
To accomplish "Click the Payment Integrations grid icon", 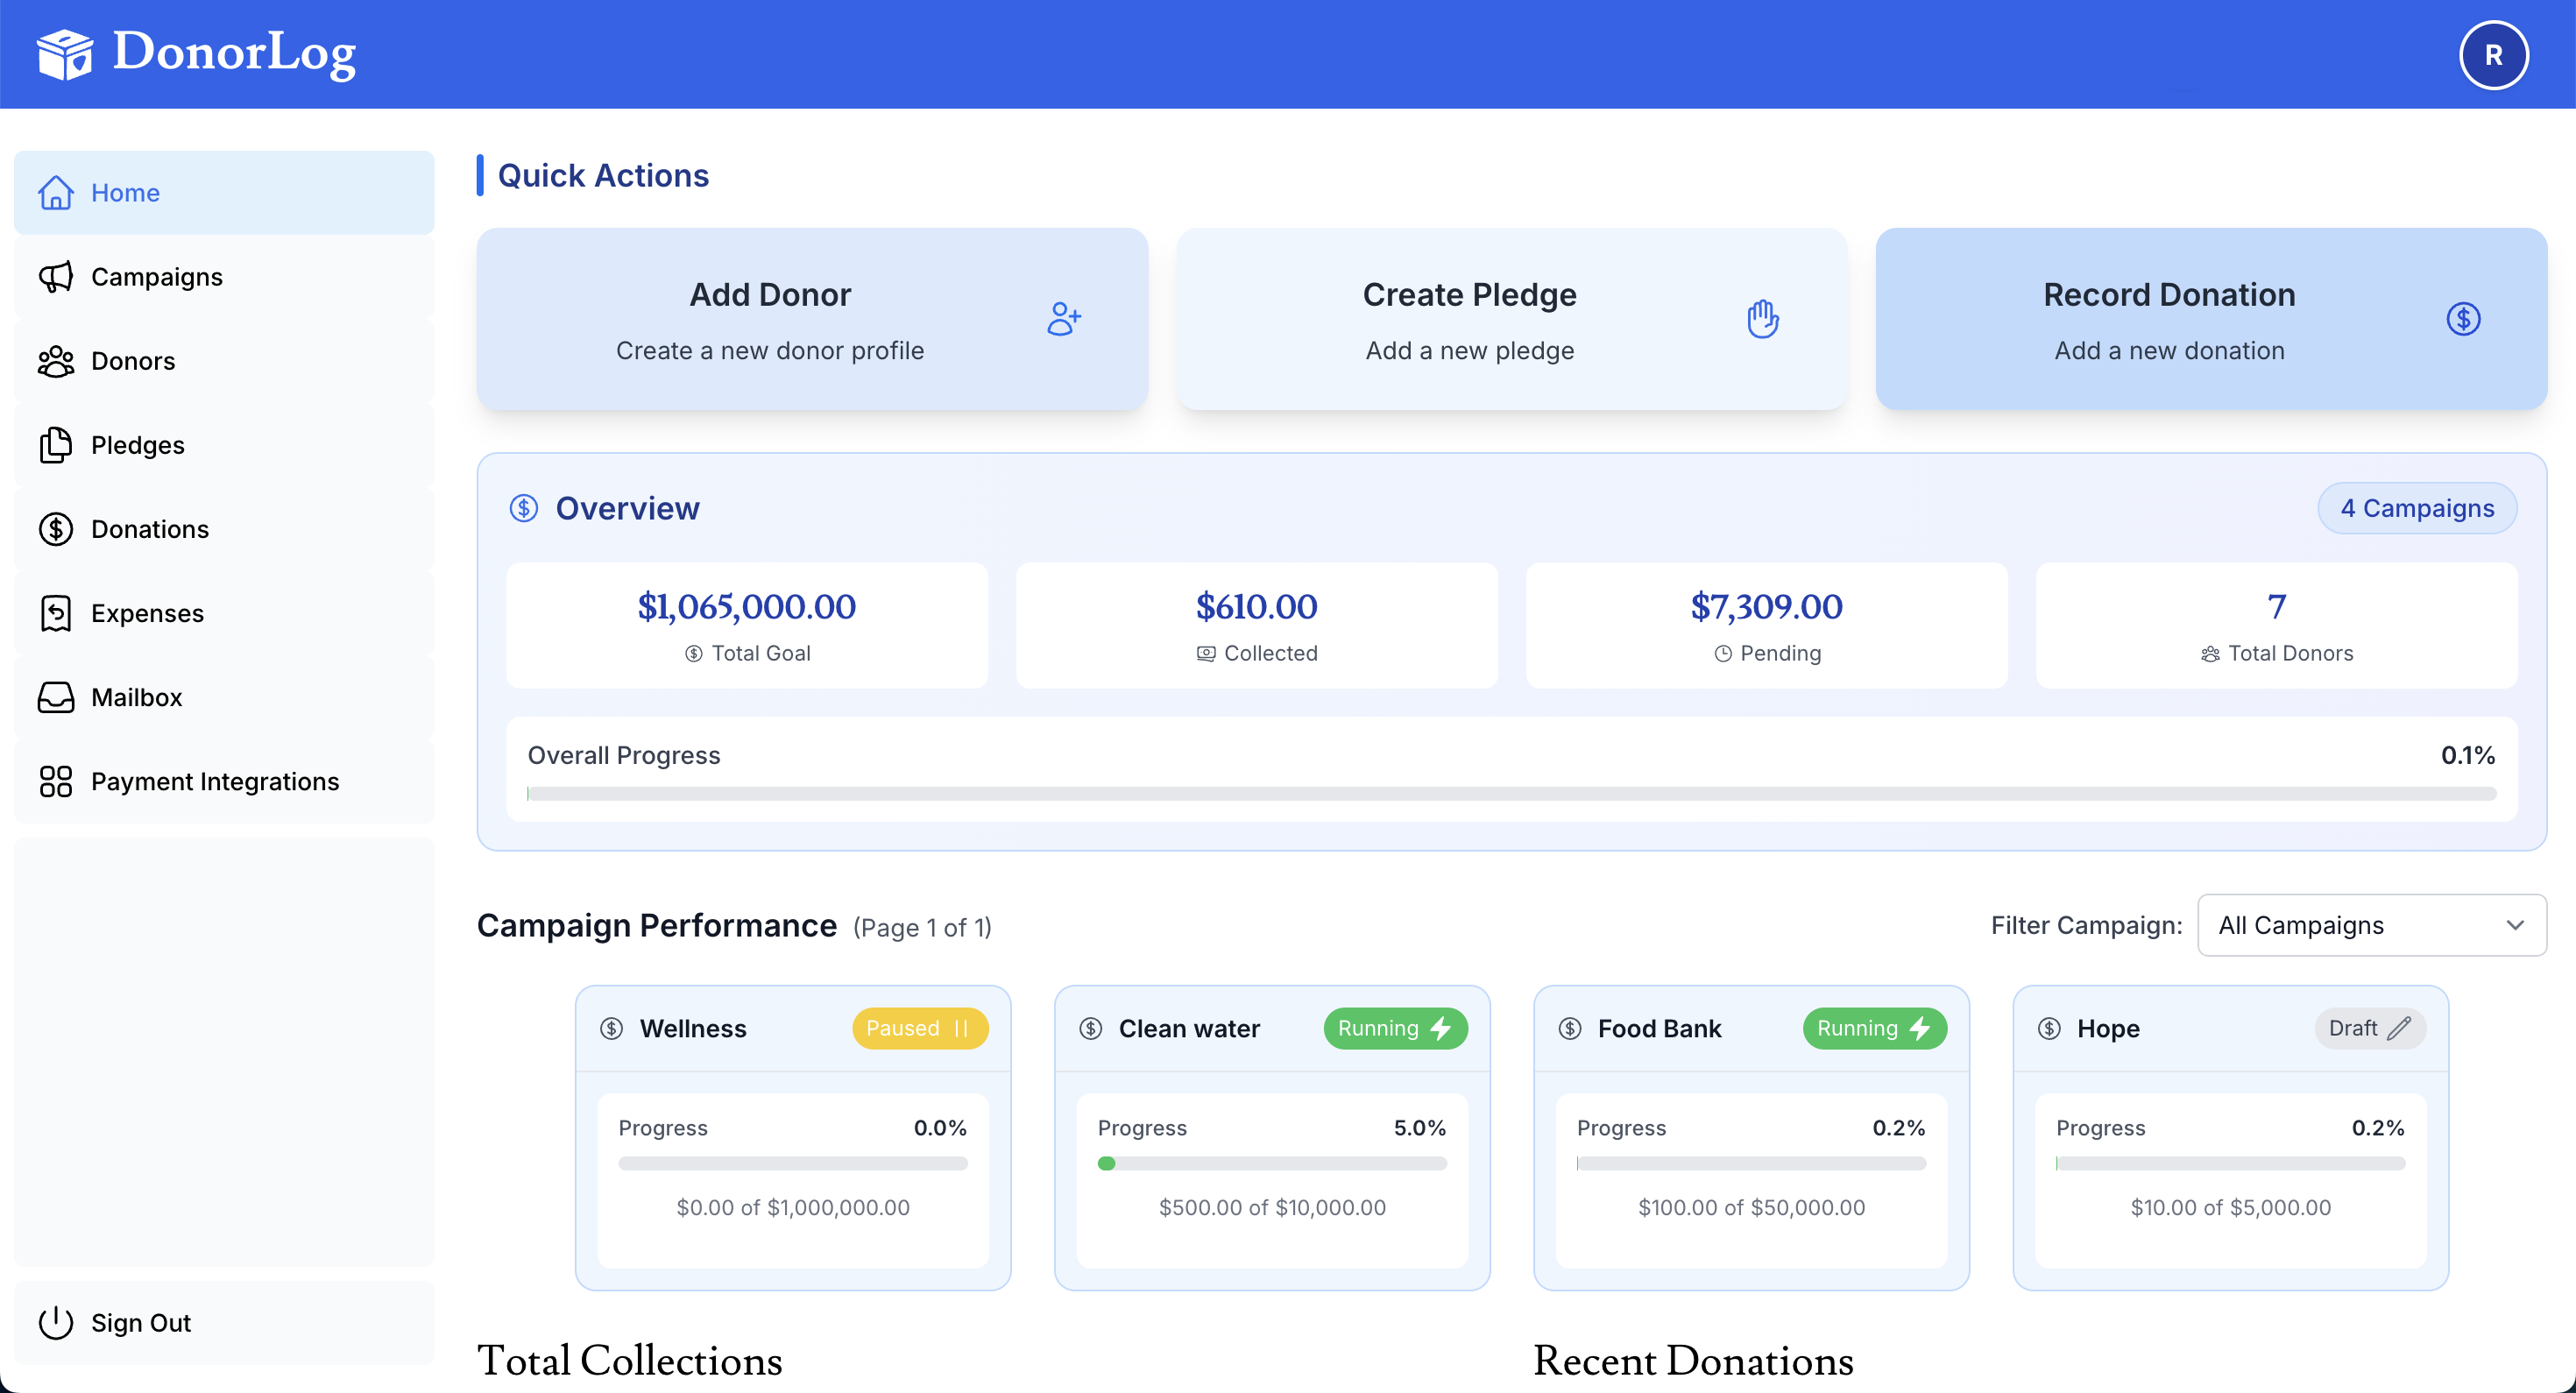I will [56, 781].
